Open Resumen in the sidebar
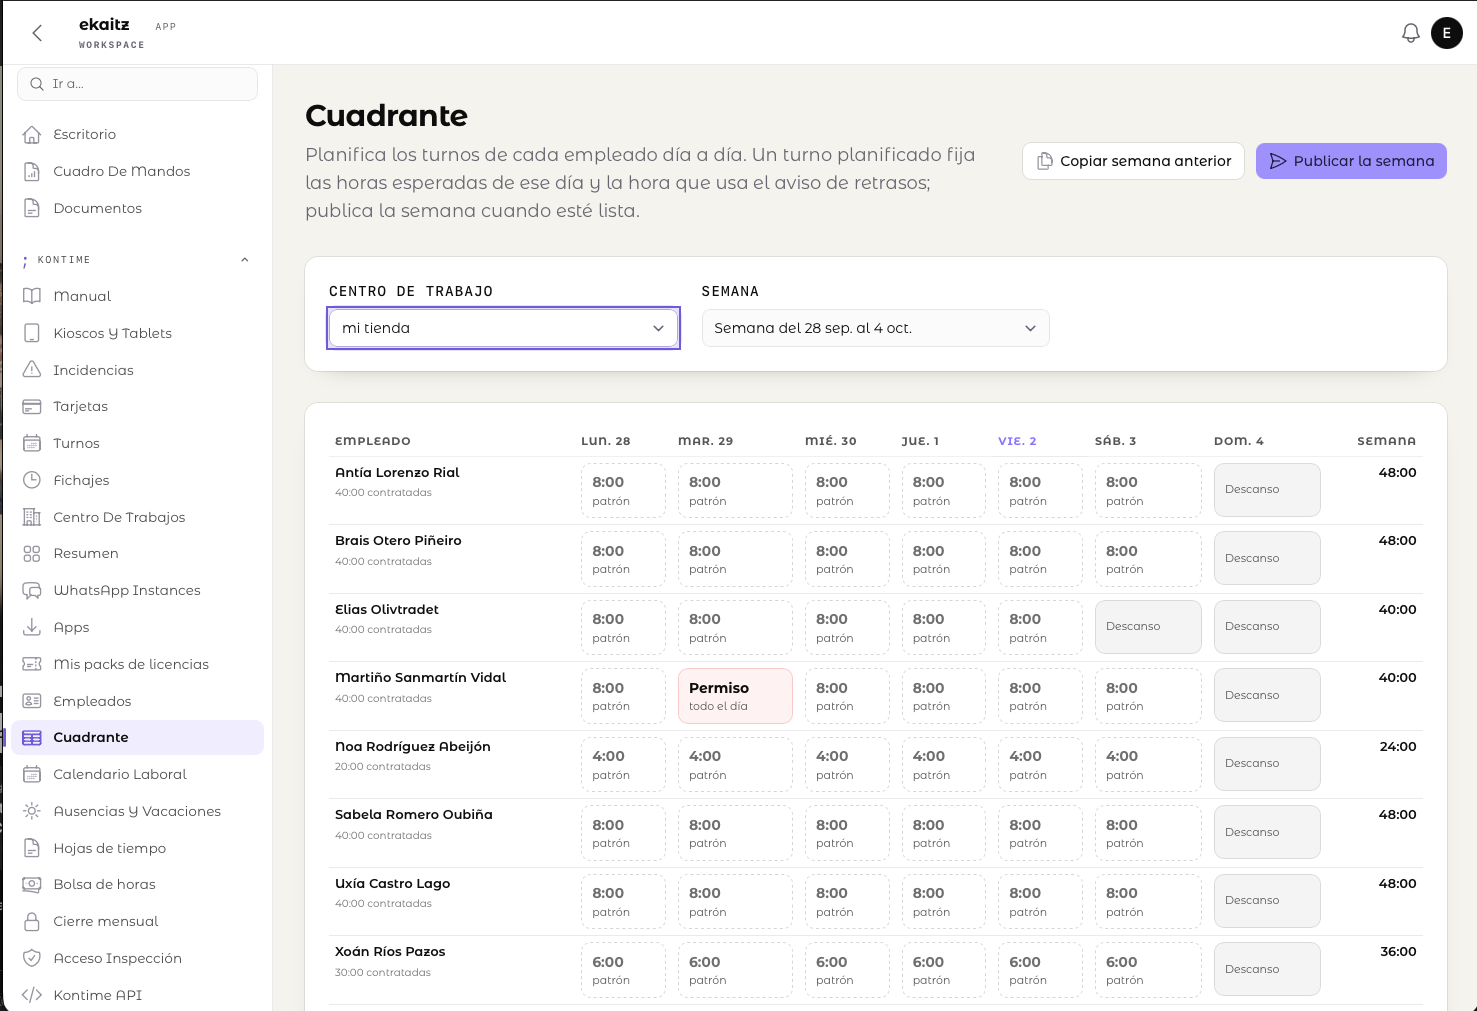1477x1011 pixels. click(138, 553)
